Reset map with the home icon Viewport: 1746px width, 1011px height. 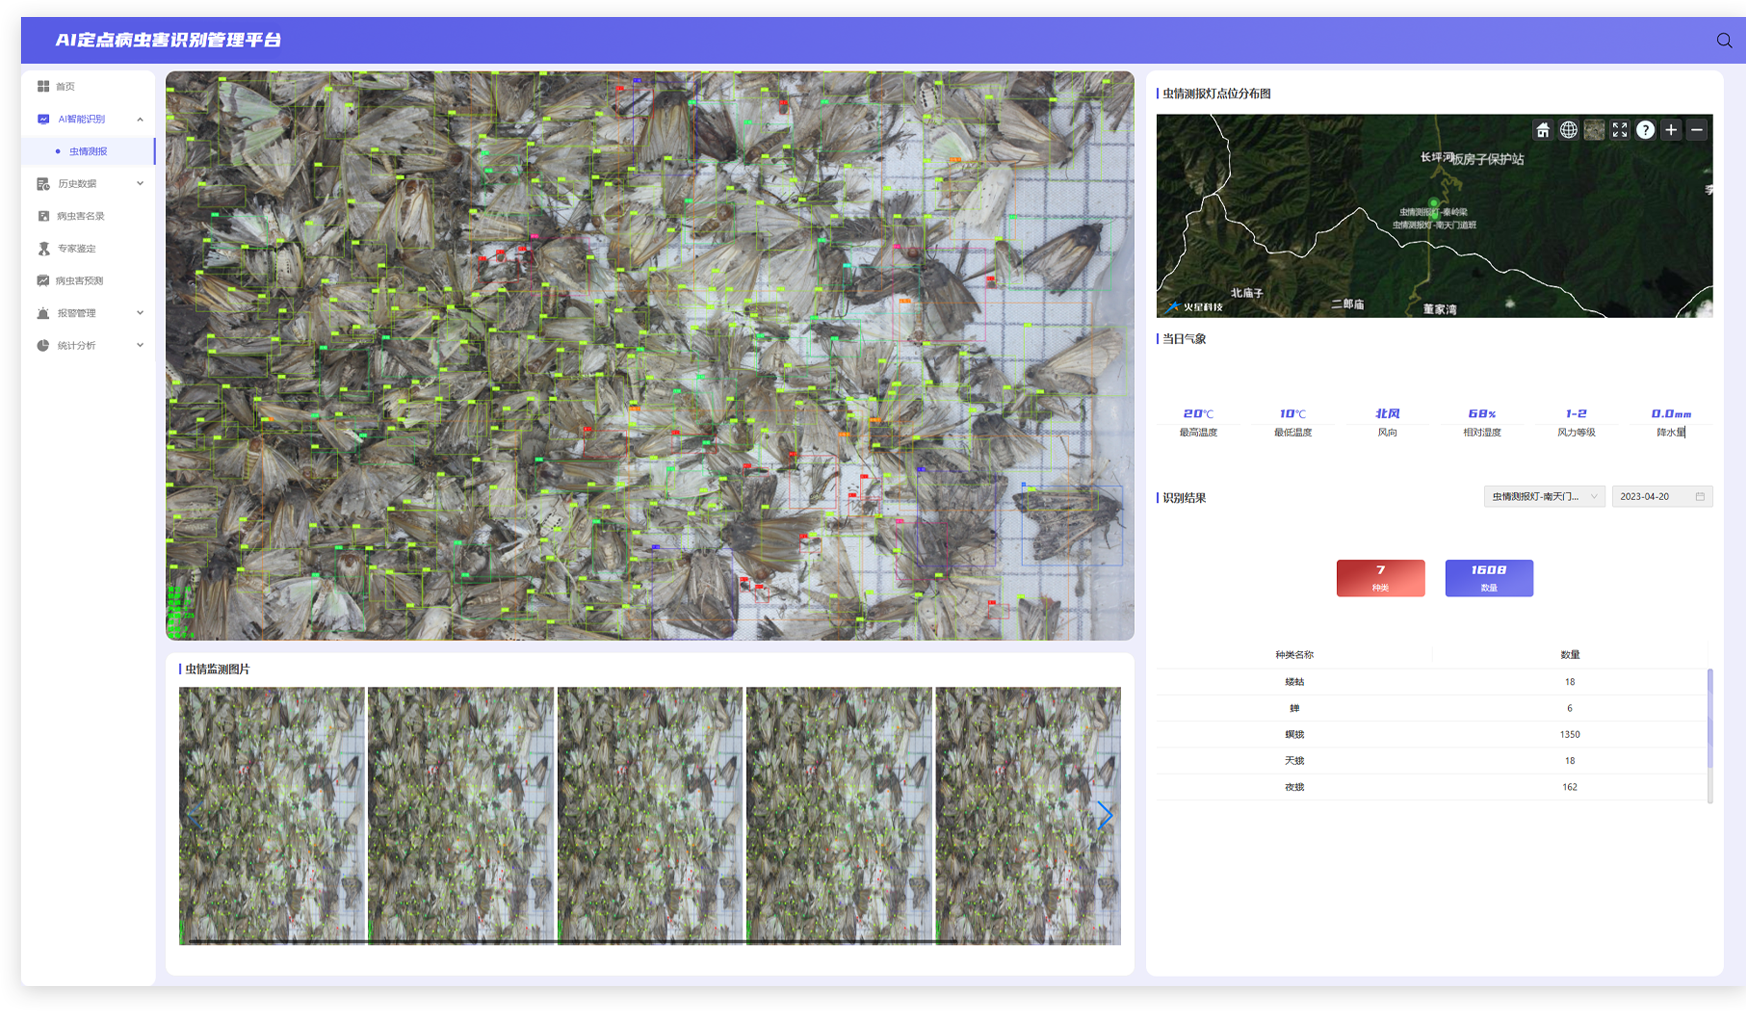1543,130
